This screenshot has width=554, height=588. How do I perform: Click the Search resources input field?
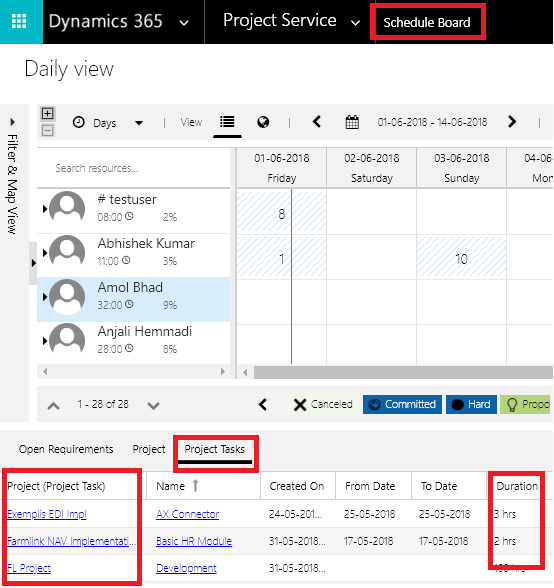point(135,168)
